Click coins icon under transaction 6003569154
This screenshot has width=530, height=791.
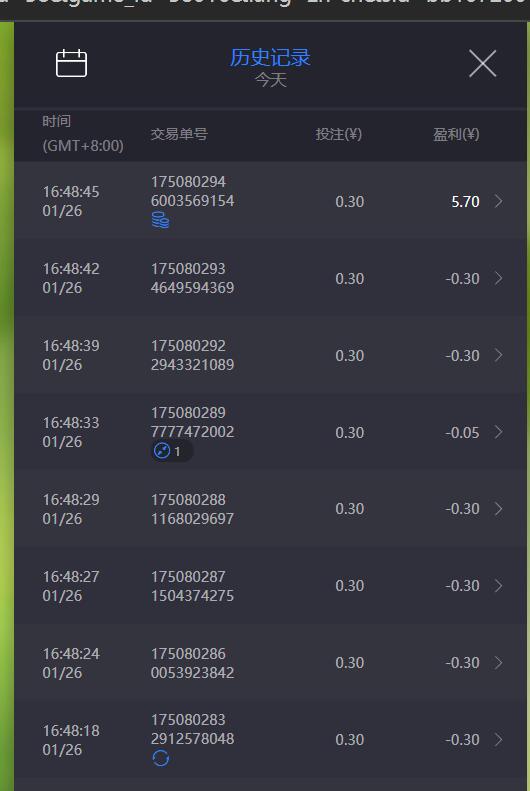(x=160, y=220)
